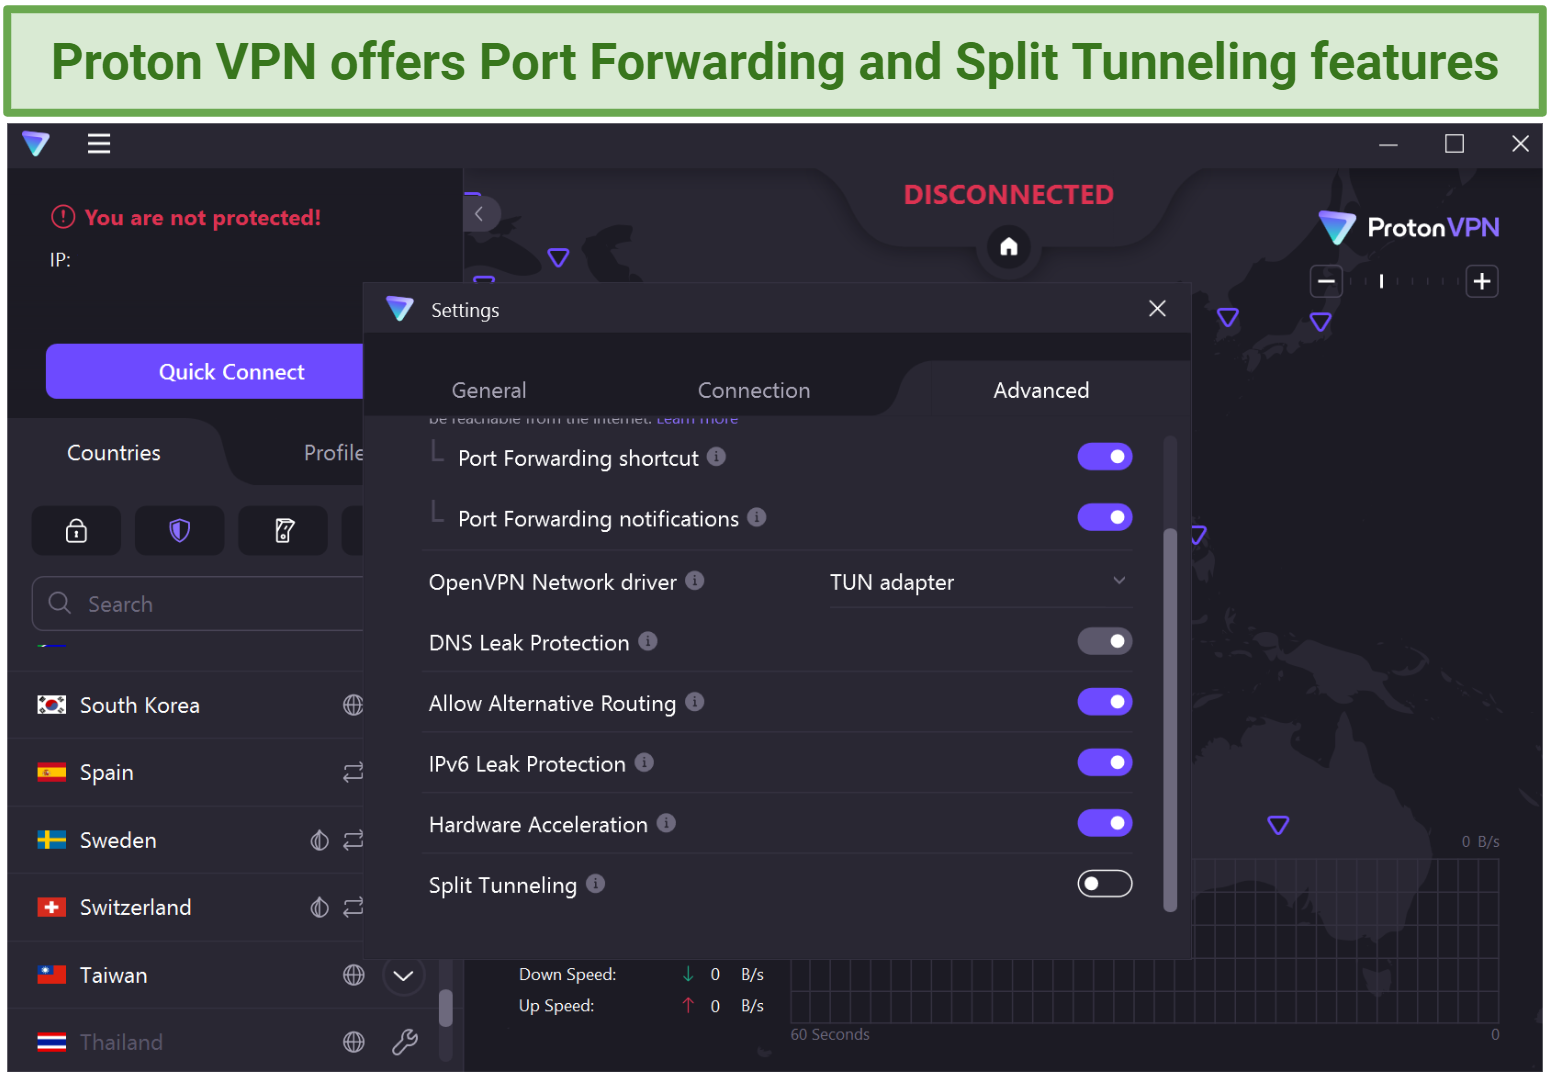Click the maintenance wrench icon for Thailand

tap(405, 1042)
